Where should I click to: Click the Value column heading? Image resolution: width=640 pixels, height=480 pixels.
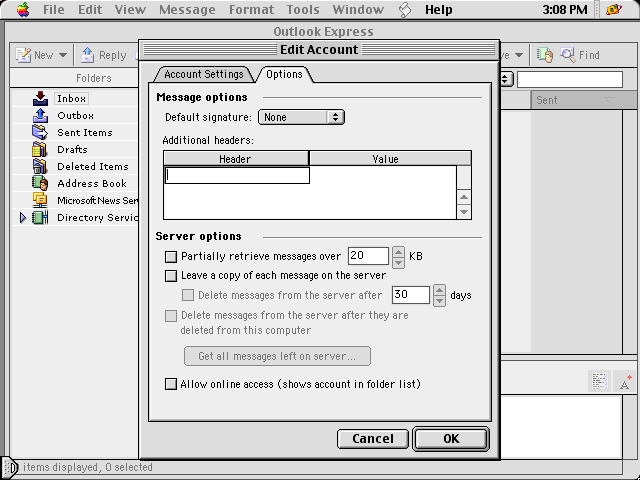[390, 158]
